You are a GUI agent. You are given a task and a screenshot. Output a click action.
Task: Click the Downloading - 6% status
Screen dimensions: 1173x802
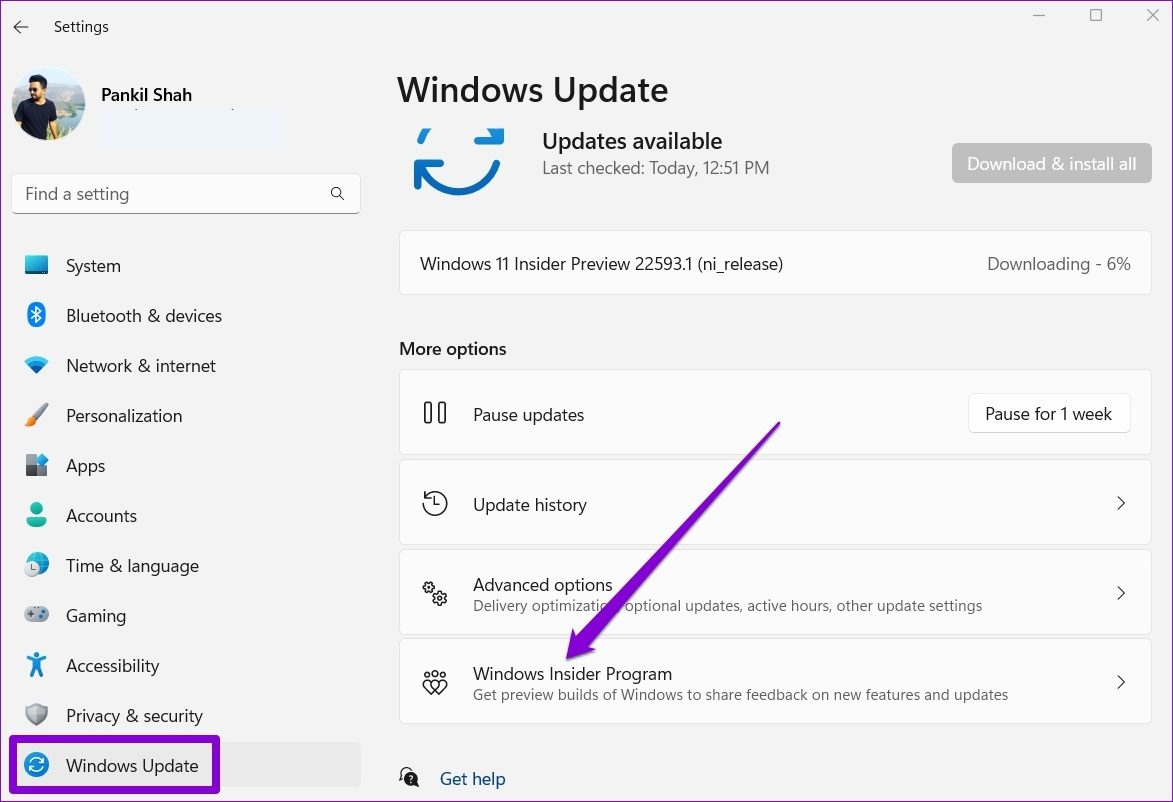pyautogui.click(x=1059, y=264)
